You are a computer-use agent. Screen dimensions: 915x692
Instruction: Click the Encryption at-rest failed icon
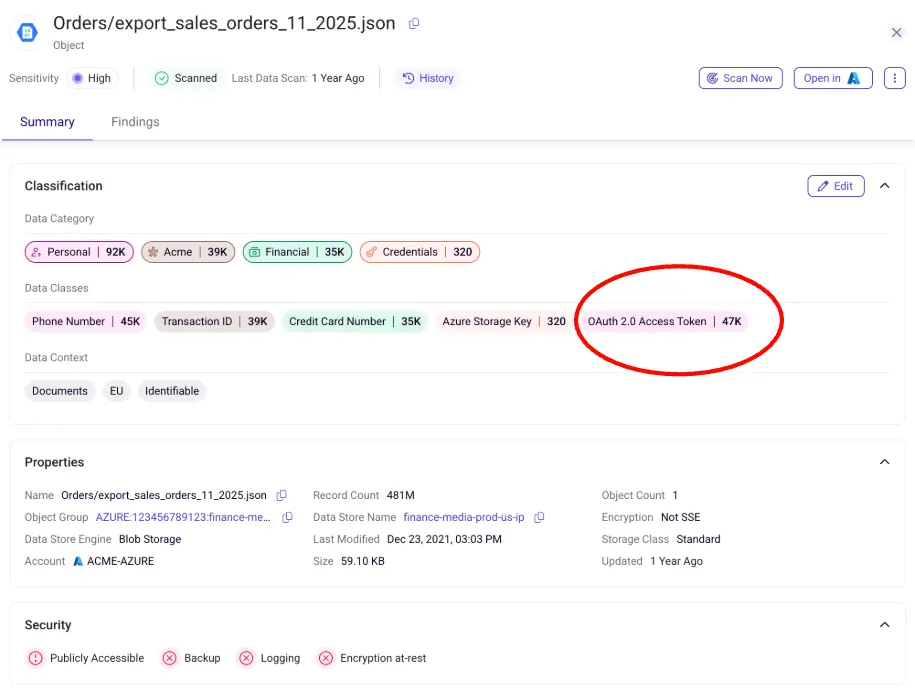[326, 658]
